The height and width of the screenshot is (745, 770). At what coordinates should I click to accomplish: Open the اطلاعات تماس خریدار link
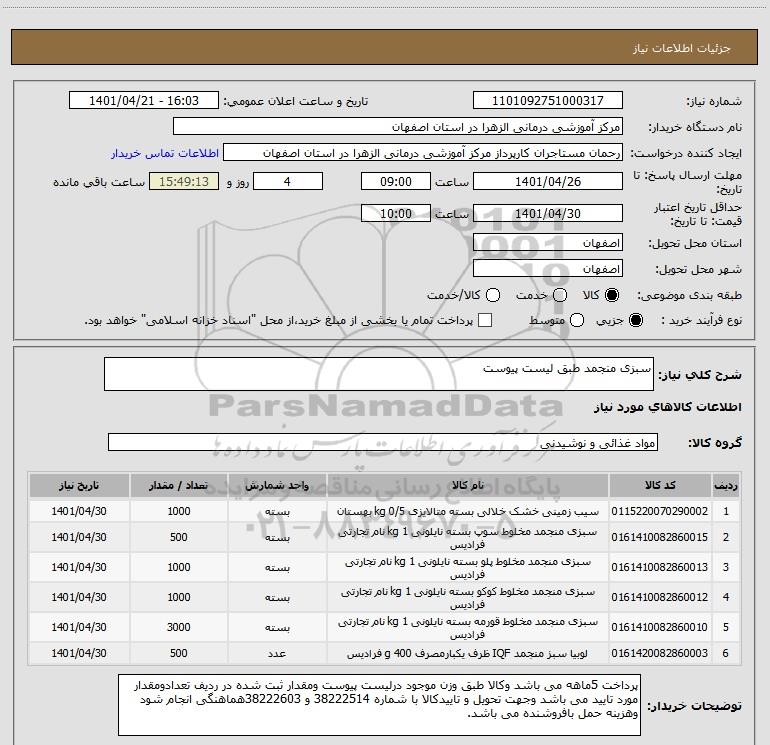165,153
